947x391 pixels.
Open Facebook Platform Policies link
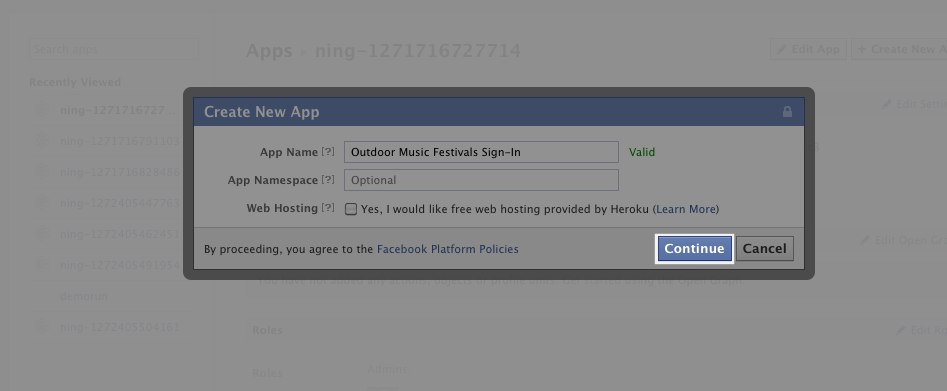[x=448, y=249]
